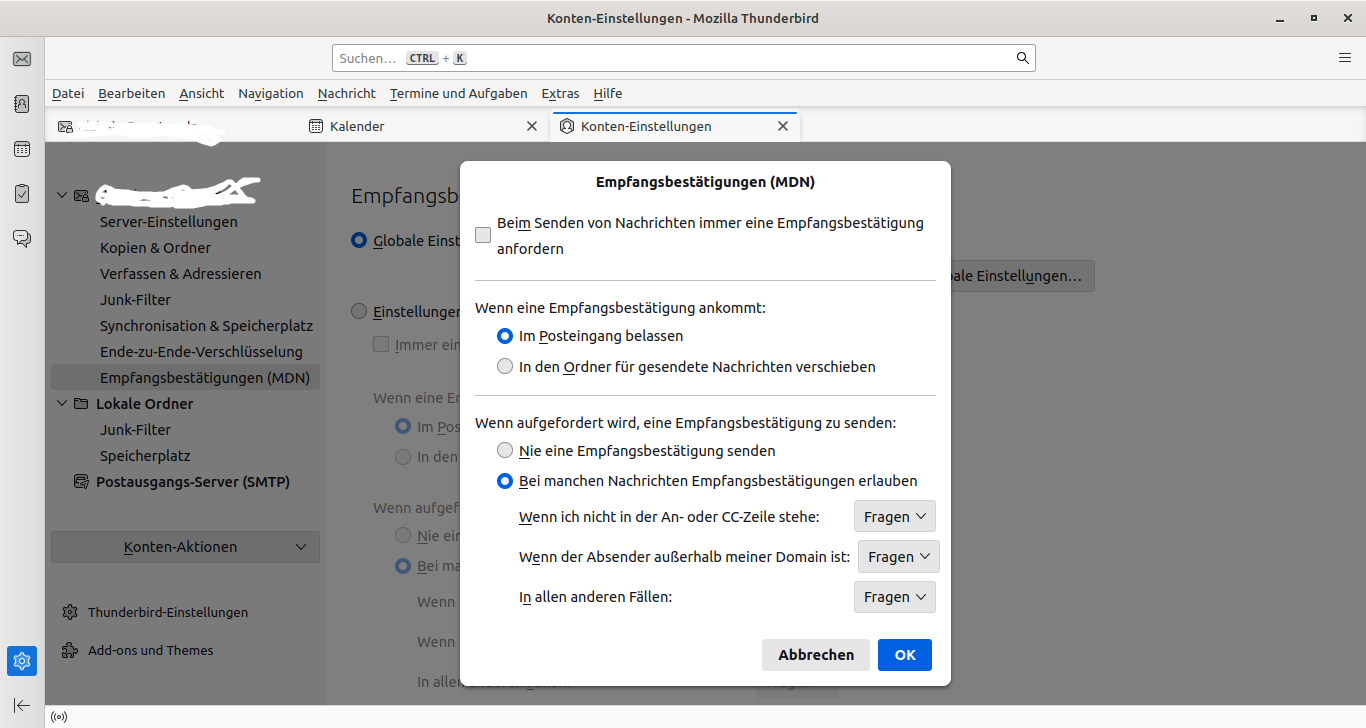Screen dimensions: 1366x728
Task: Select Server-Einstellungen in account tree
Action: coord(169,222)
